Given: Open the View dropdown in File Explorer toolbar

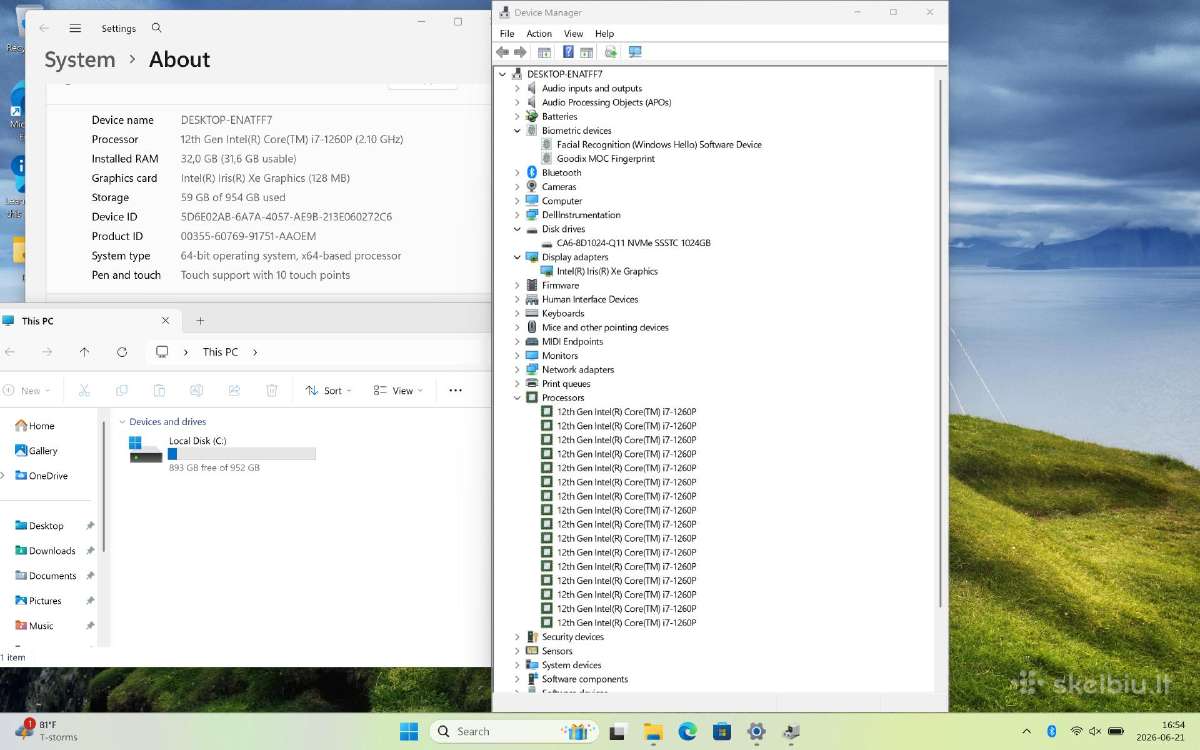Looking at the screenshot, I should (398, 391).
